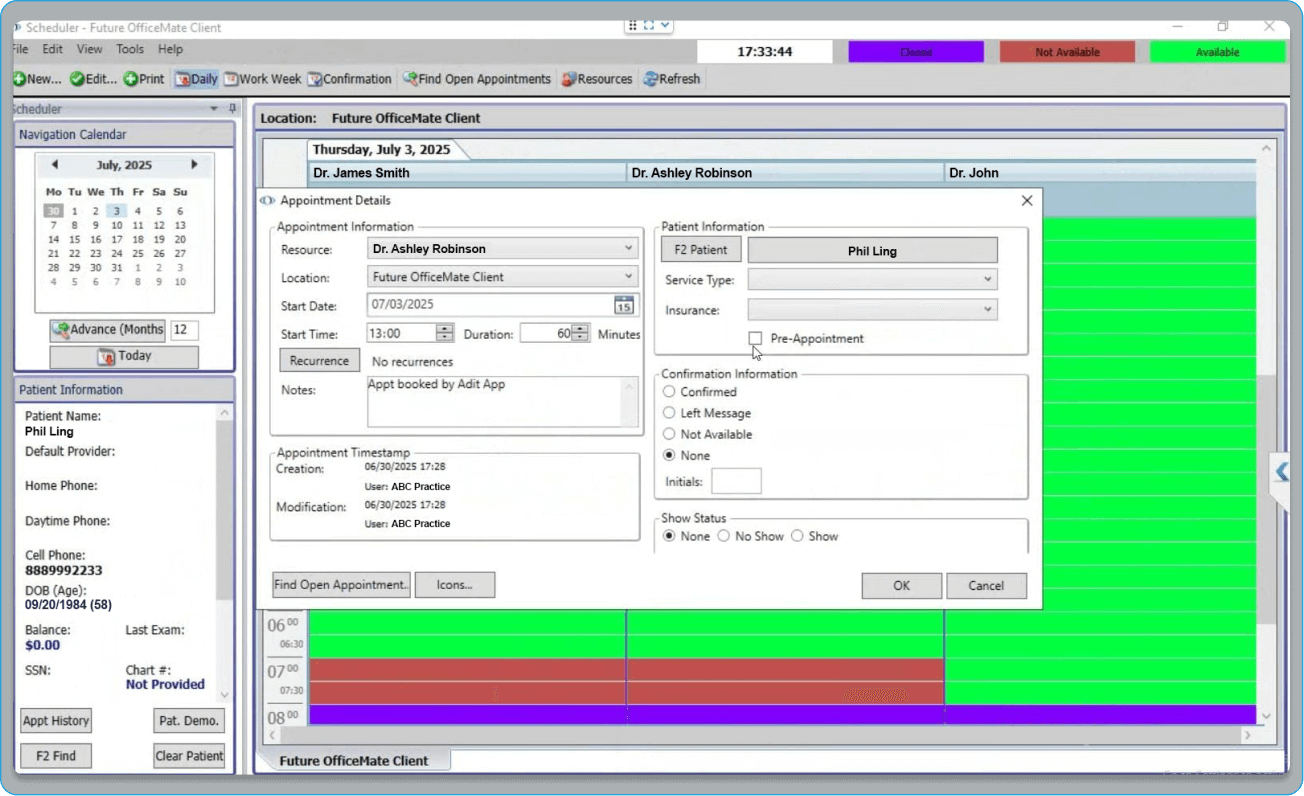This screenshot has height=796, width=1304.
Task: Refresh the scheduler
Action: click(672, 79)
